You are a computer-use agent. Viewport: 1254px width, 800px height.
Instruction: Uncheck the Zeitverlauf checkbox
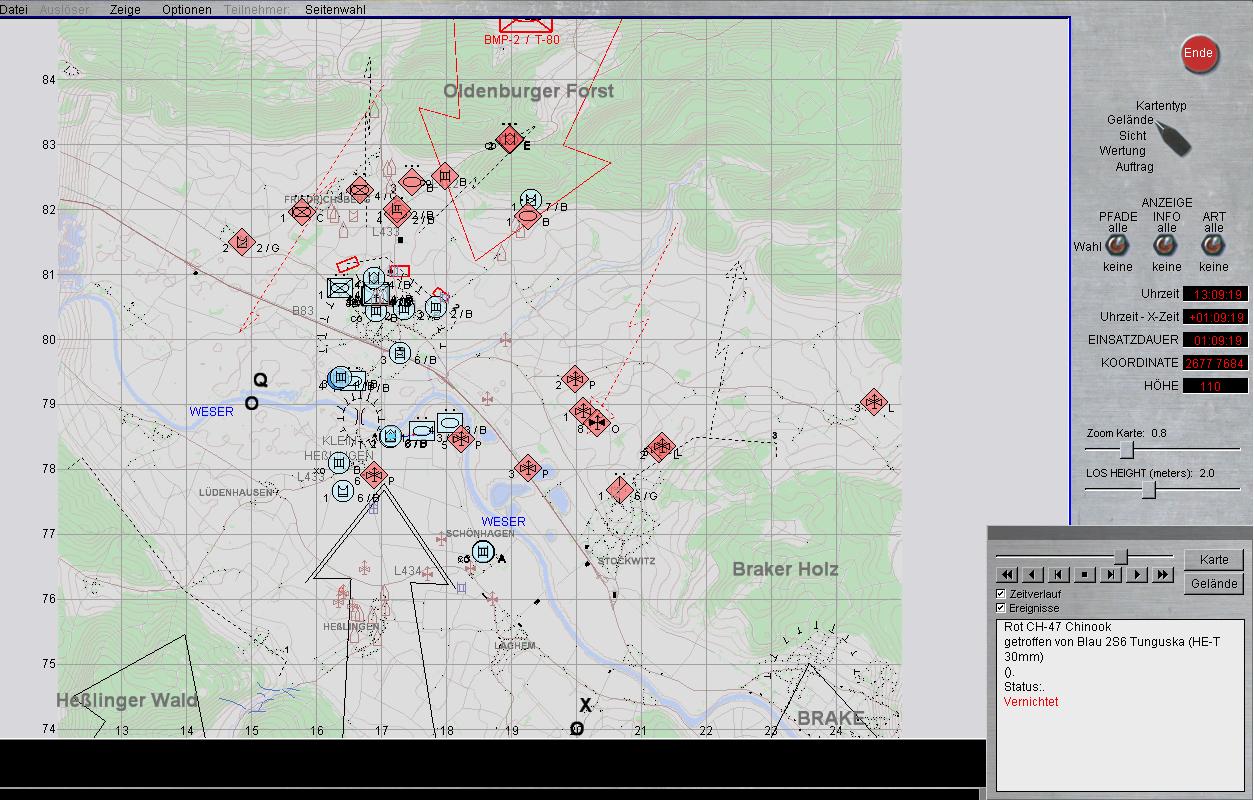1001,594
